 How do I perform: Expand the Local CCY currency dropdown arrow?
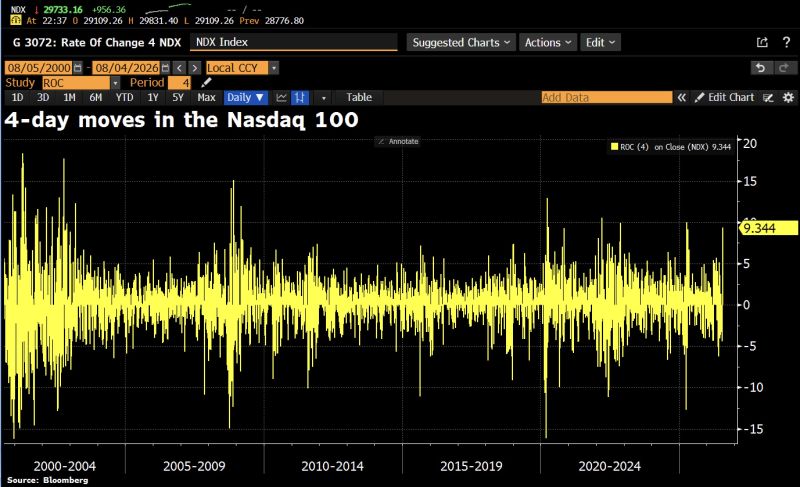274,68
